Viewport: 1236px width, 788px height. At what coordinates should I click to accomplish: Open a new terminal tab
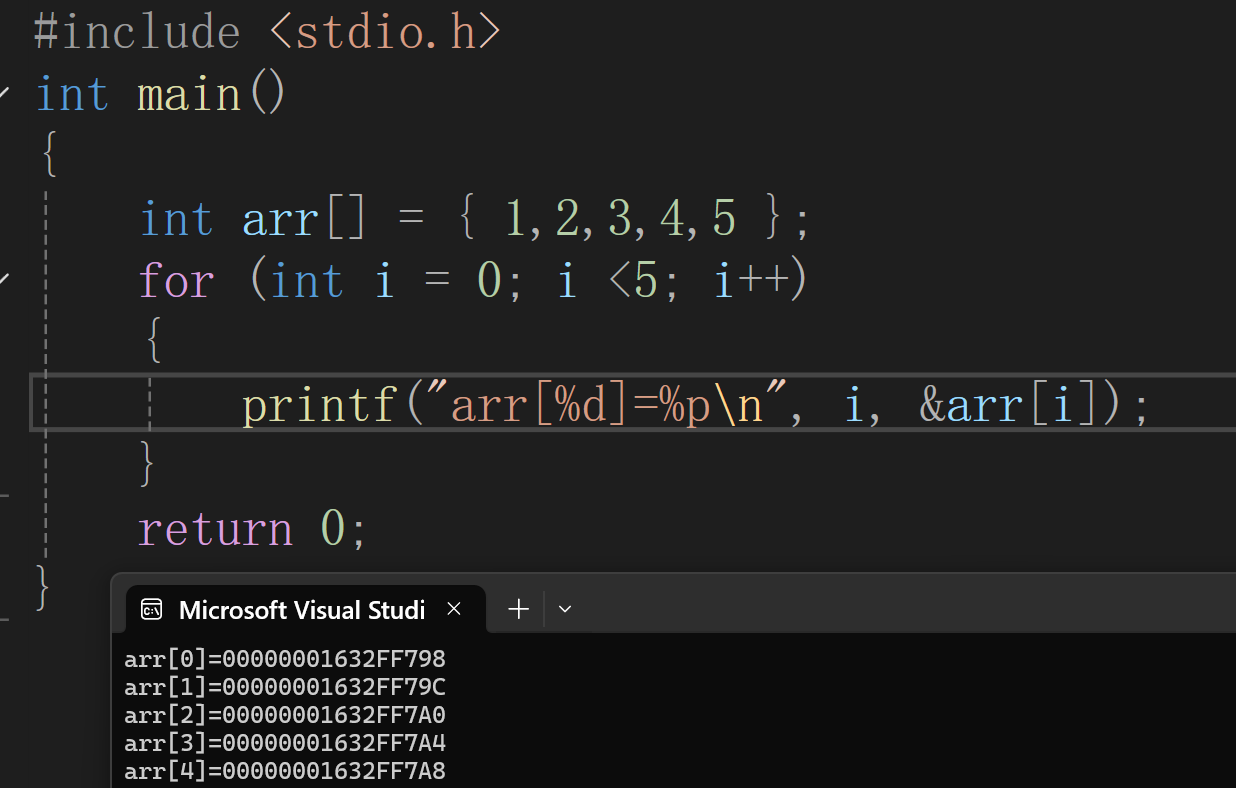[x=518, y=609]
